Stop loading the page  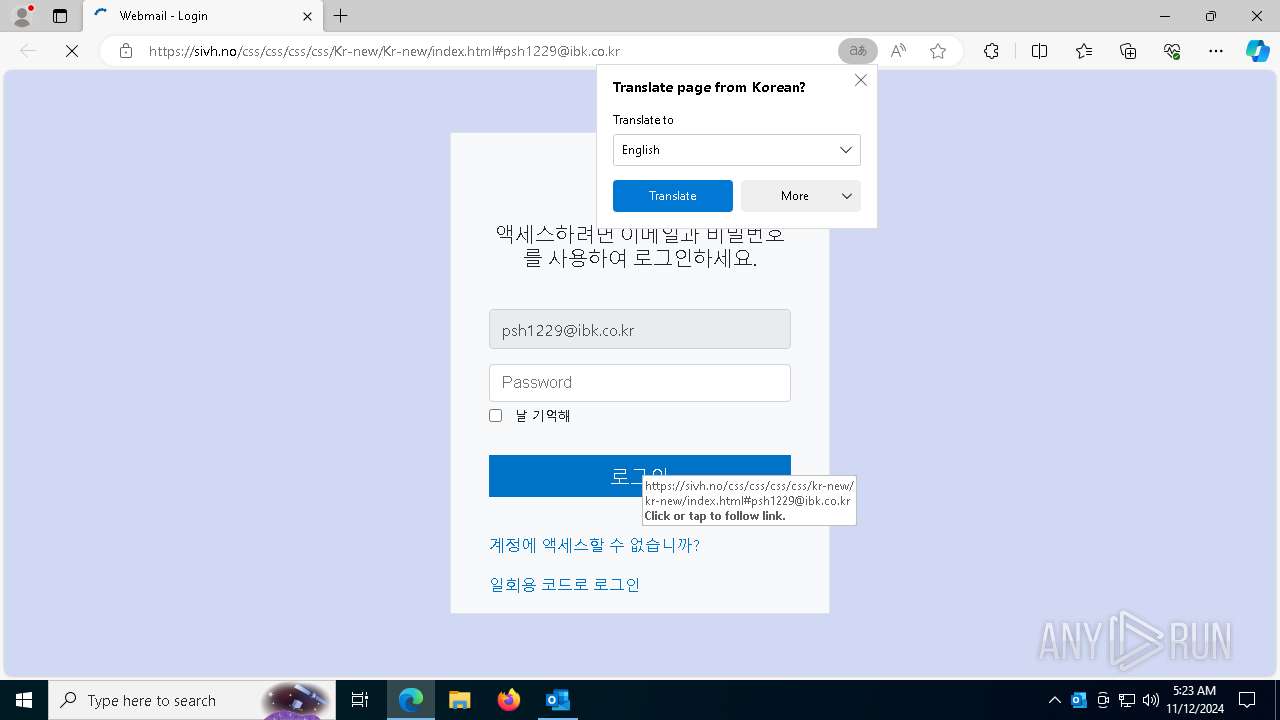pyautogui.click(x=72, y=51)
